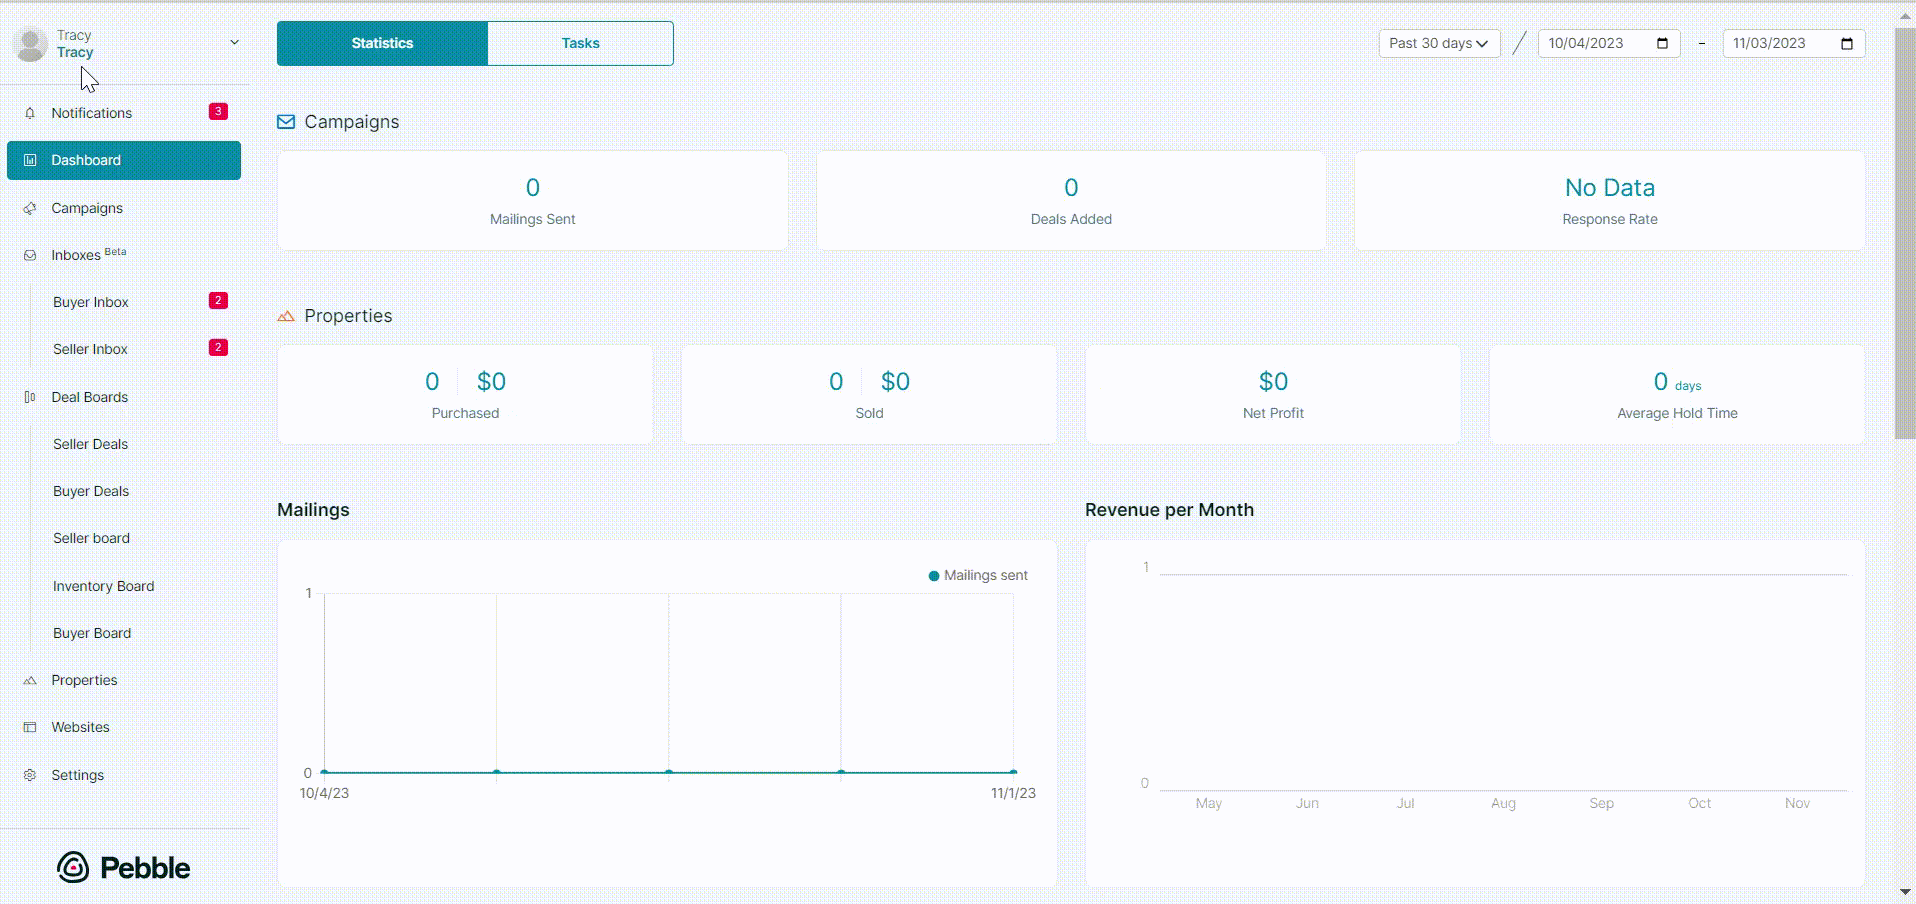Open Websites in the sidebar
Screen dimensions: 1916x904
point(124,727)
